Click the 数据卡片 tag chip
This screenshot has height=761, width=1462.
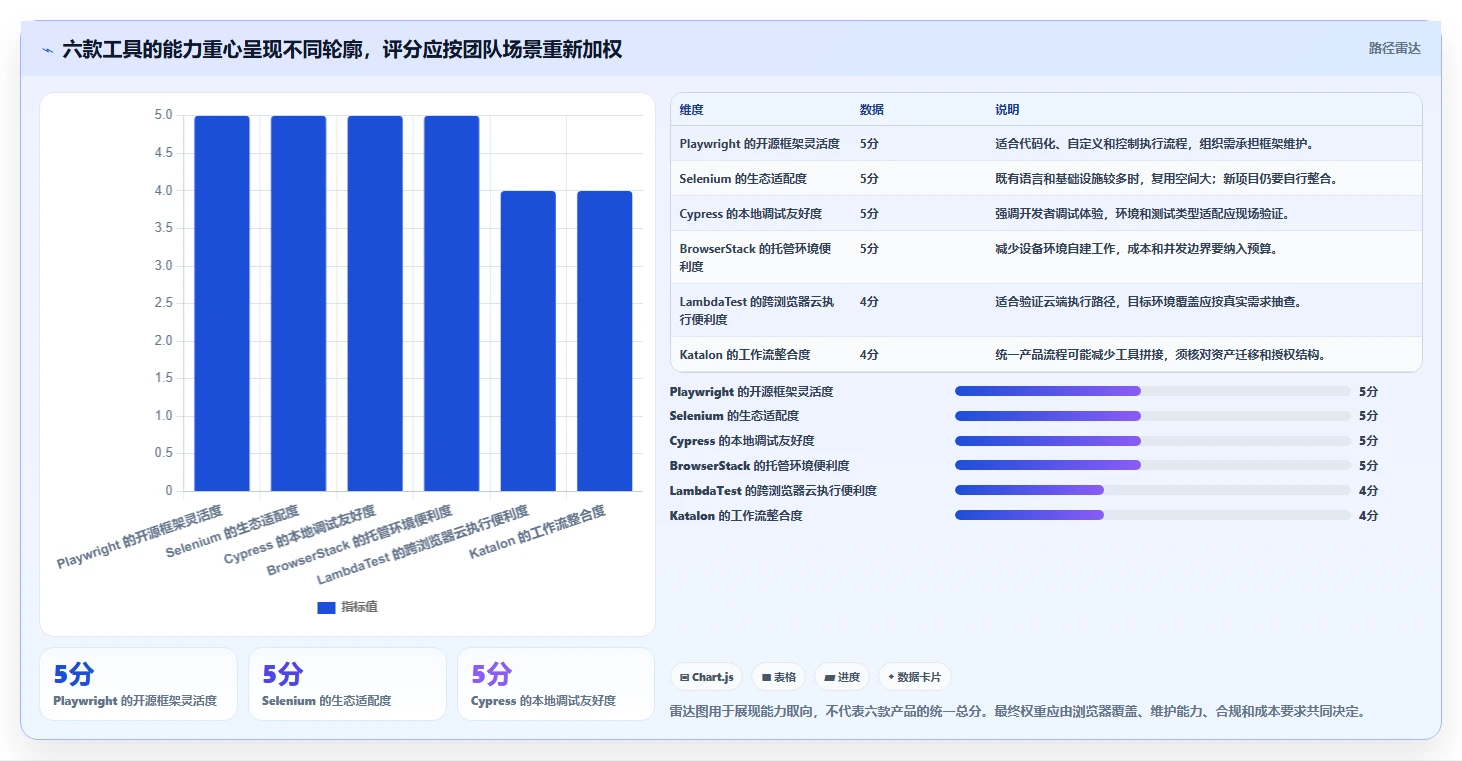[x=914, y=677]
